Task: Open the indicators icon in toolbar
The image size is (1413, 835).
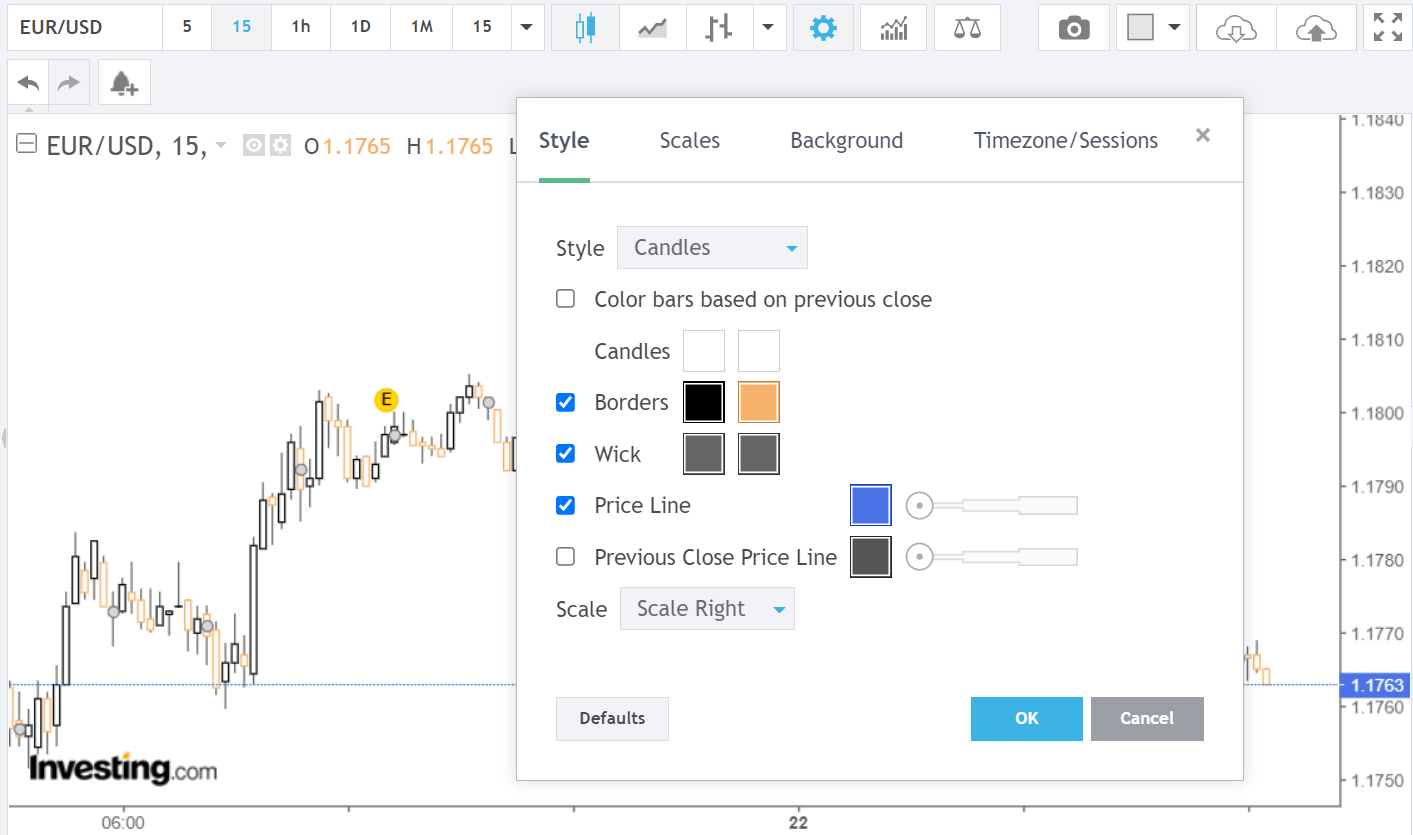Action: pos(893,28)
